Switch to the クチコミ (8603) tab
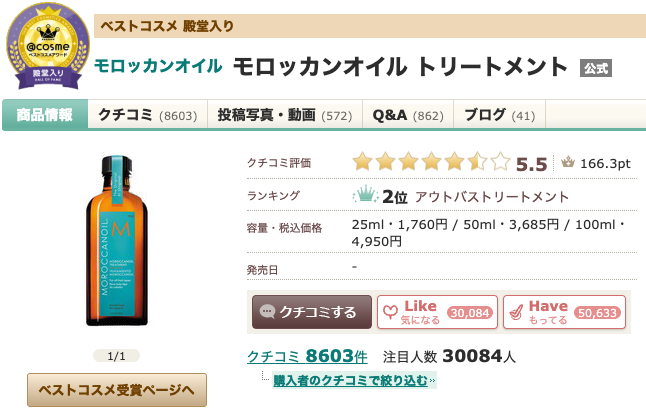This screenshot has height=410, width=646. tap(147, 115)
